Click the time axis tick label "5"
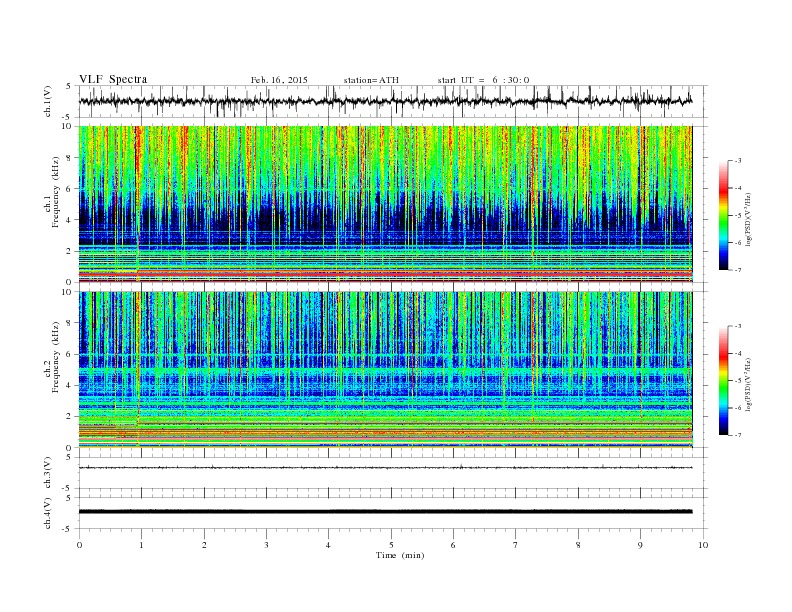This screenshot has height=612, width=792. (391, 545)
